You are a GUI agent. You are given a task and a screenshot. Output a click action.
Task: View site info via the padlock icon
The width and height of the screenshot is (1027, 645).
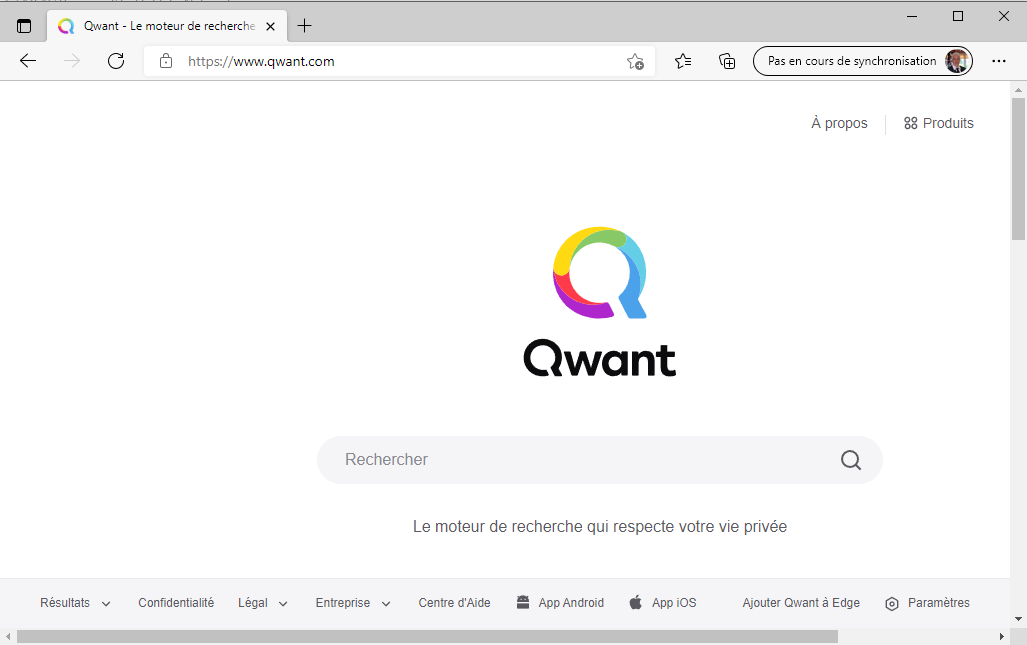(166, 61)
